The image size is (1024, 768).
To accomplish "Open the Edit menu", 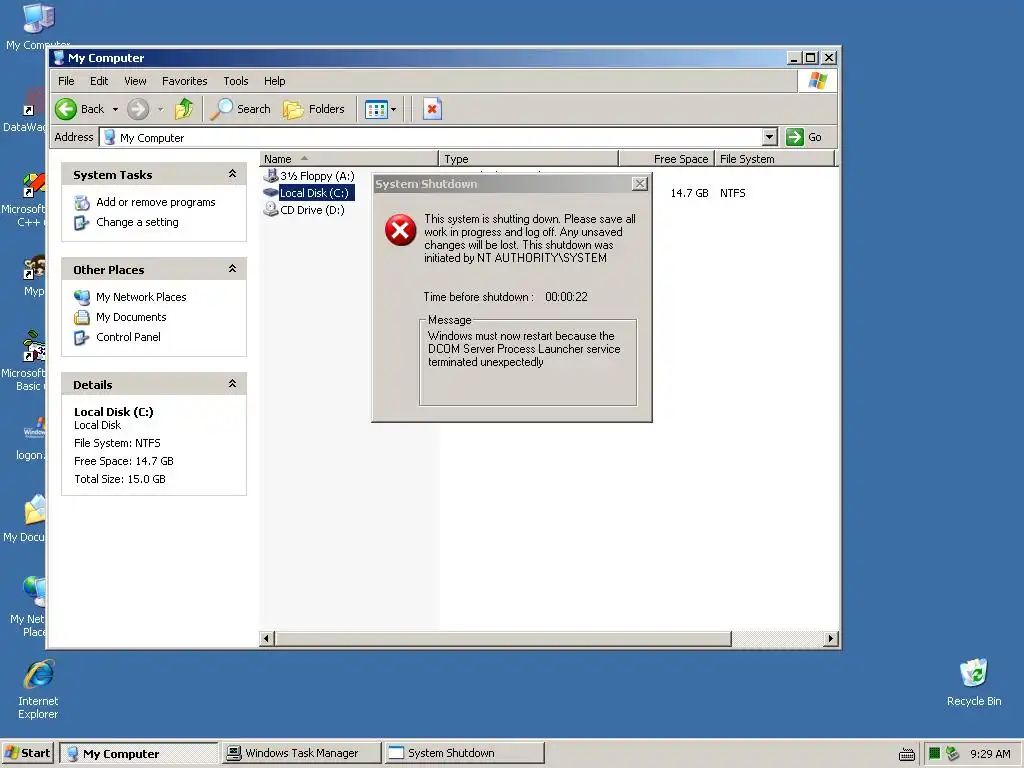I will pos(99,81).
